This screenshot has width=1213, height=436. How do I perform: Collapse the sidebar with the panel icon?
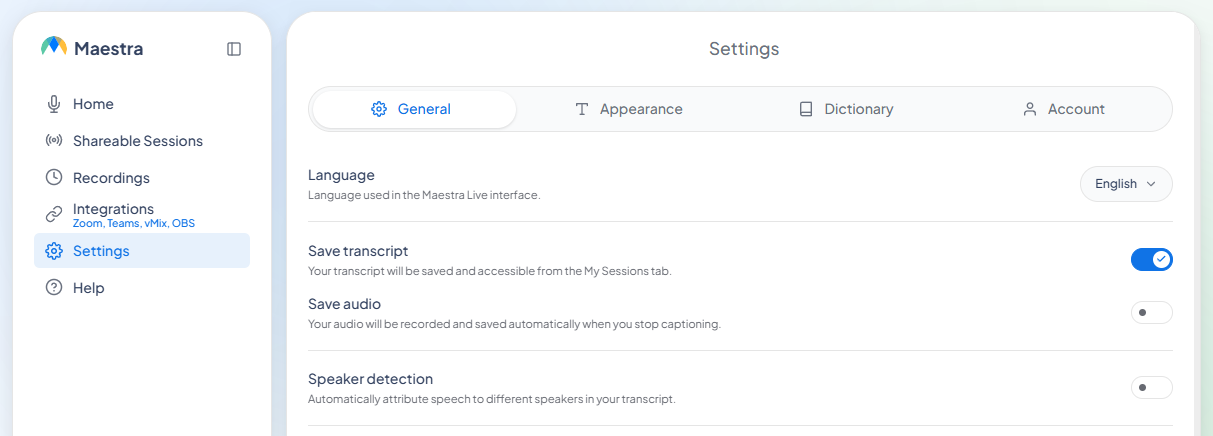pyautogui.click(x=234, y=48)
